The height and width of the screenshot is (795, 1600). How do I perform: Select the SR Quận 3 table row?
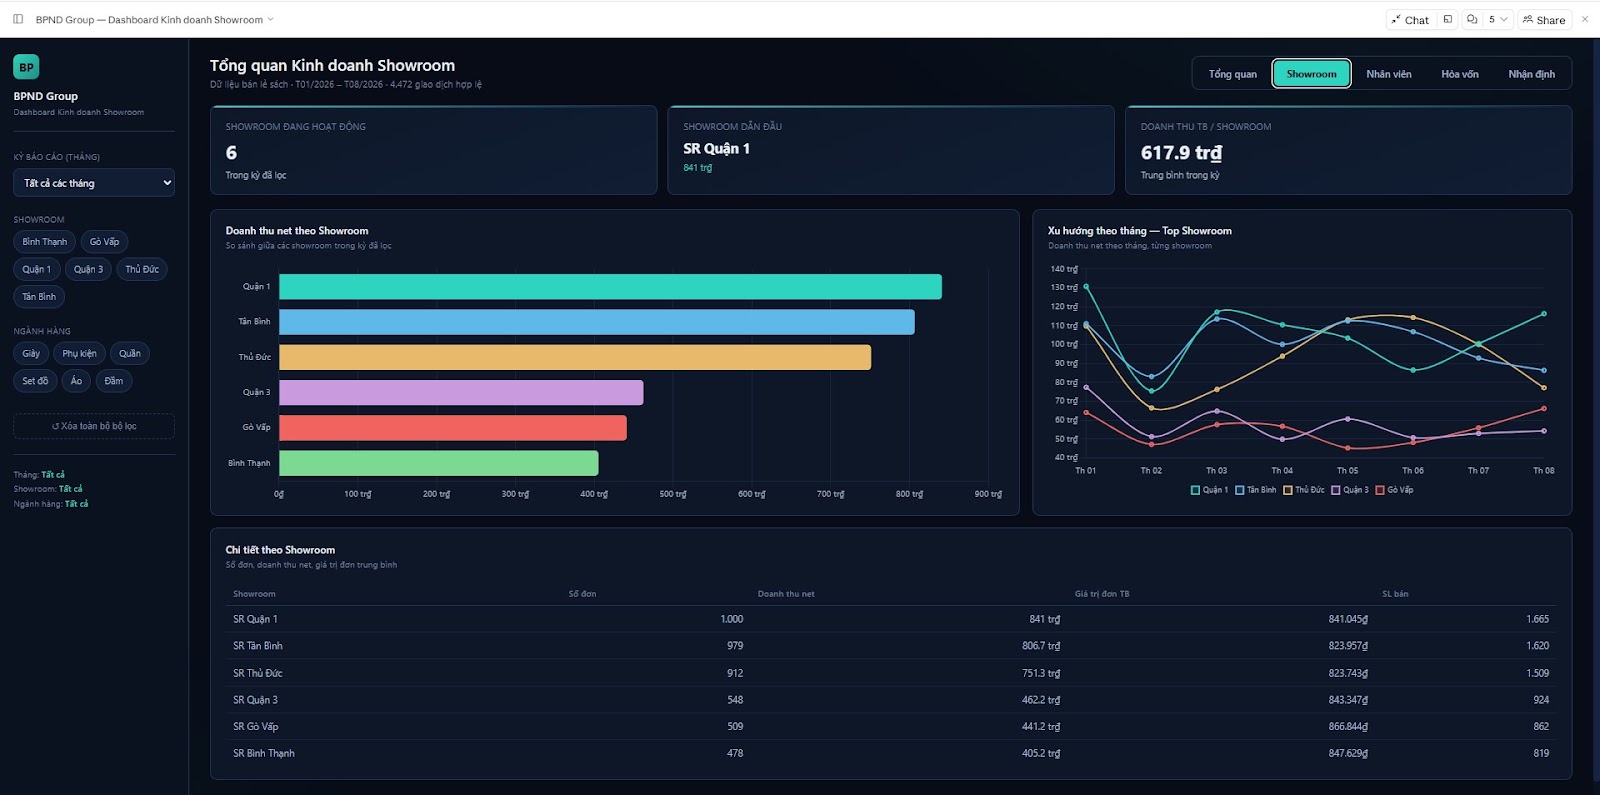[x=891, y=700]
